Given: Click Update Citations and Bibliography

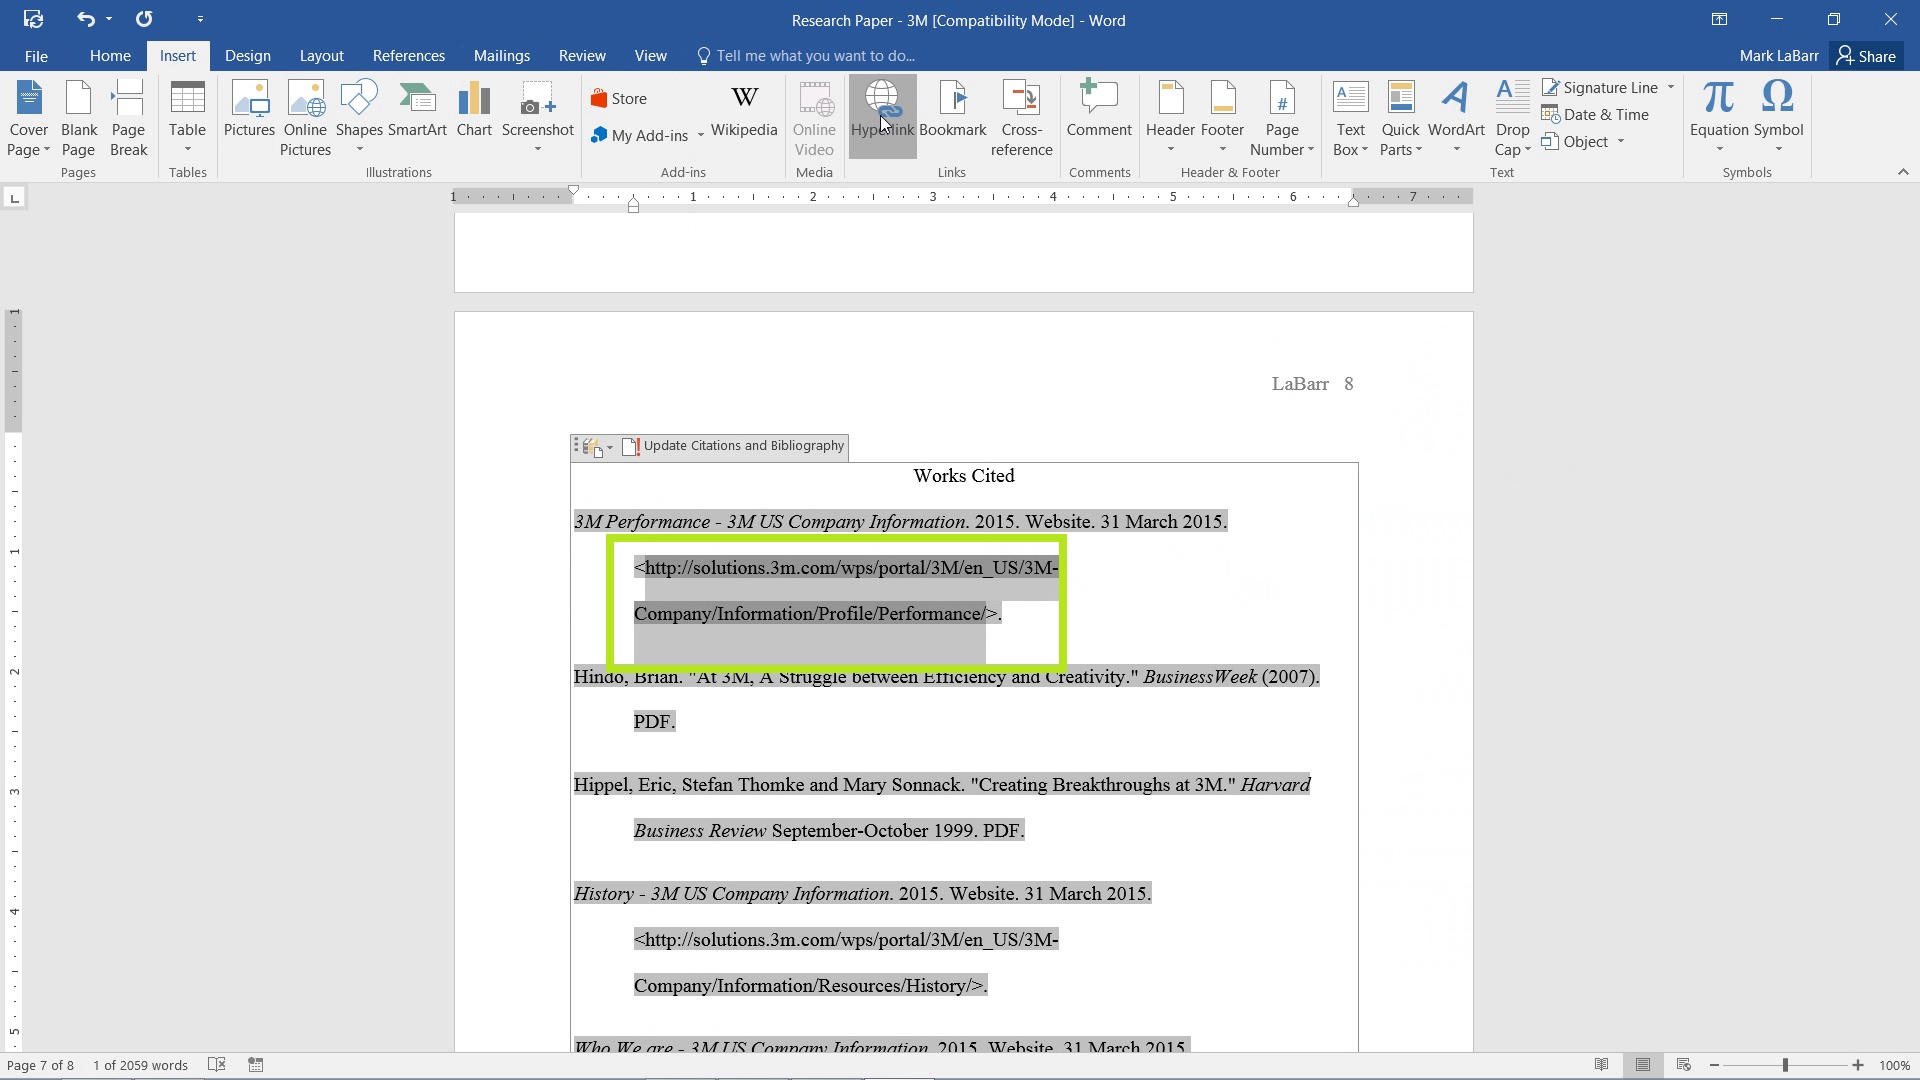Looking at the screenshot, I should (x=734, y=446).
